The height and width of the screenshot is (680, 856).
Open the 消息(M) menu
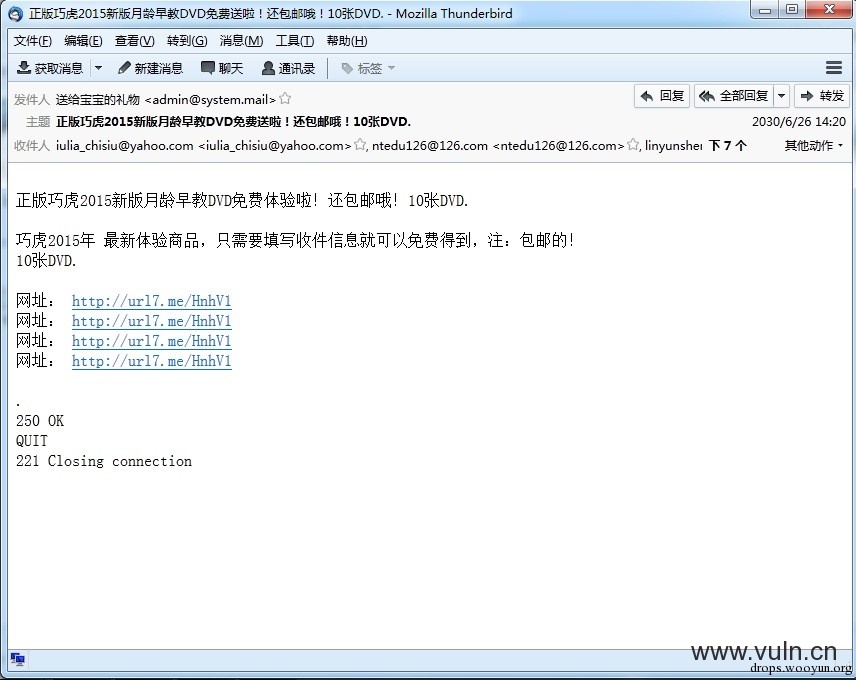click(x=241, y=41)
